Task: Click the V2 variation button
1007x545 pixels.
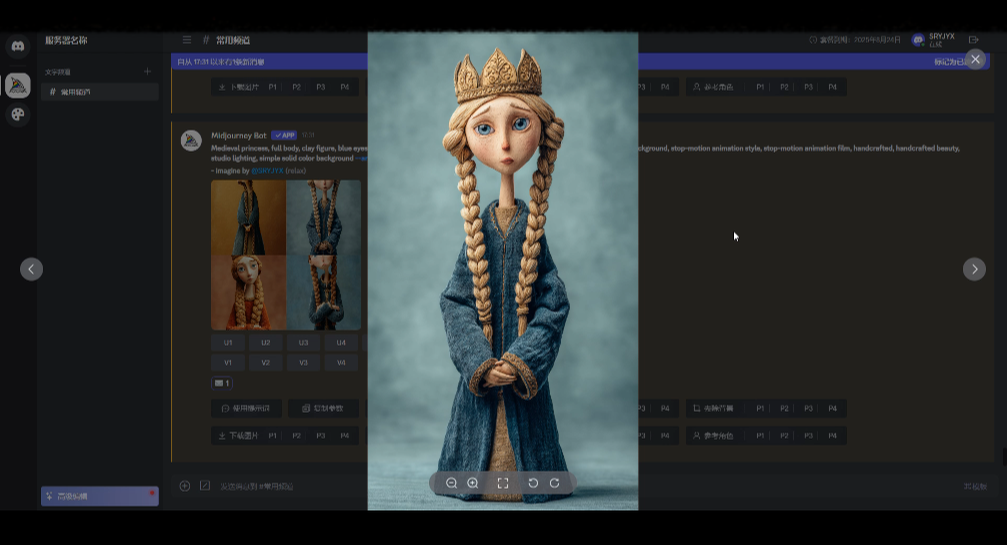Action: (266, 362)
